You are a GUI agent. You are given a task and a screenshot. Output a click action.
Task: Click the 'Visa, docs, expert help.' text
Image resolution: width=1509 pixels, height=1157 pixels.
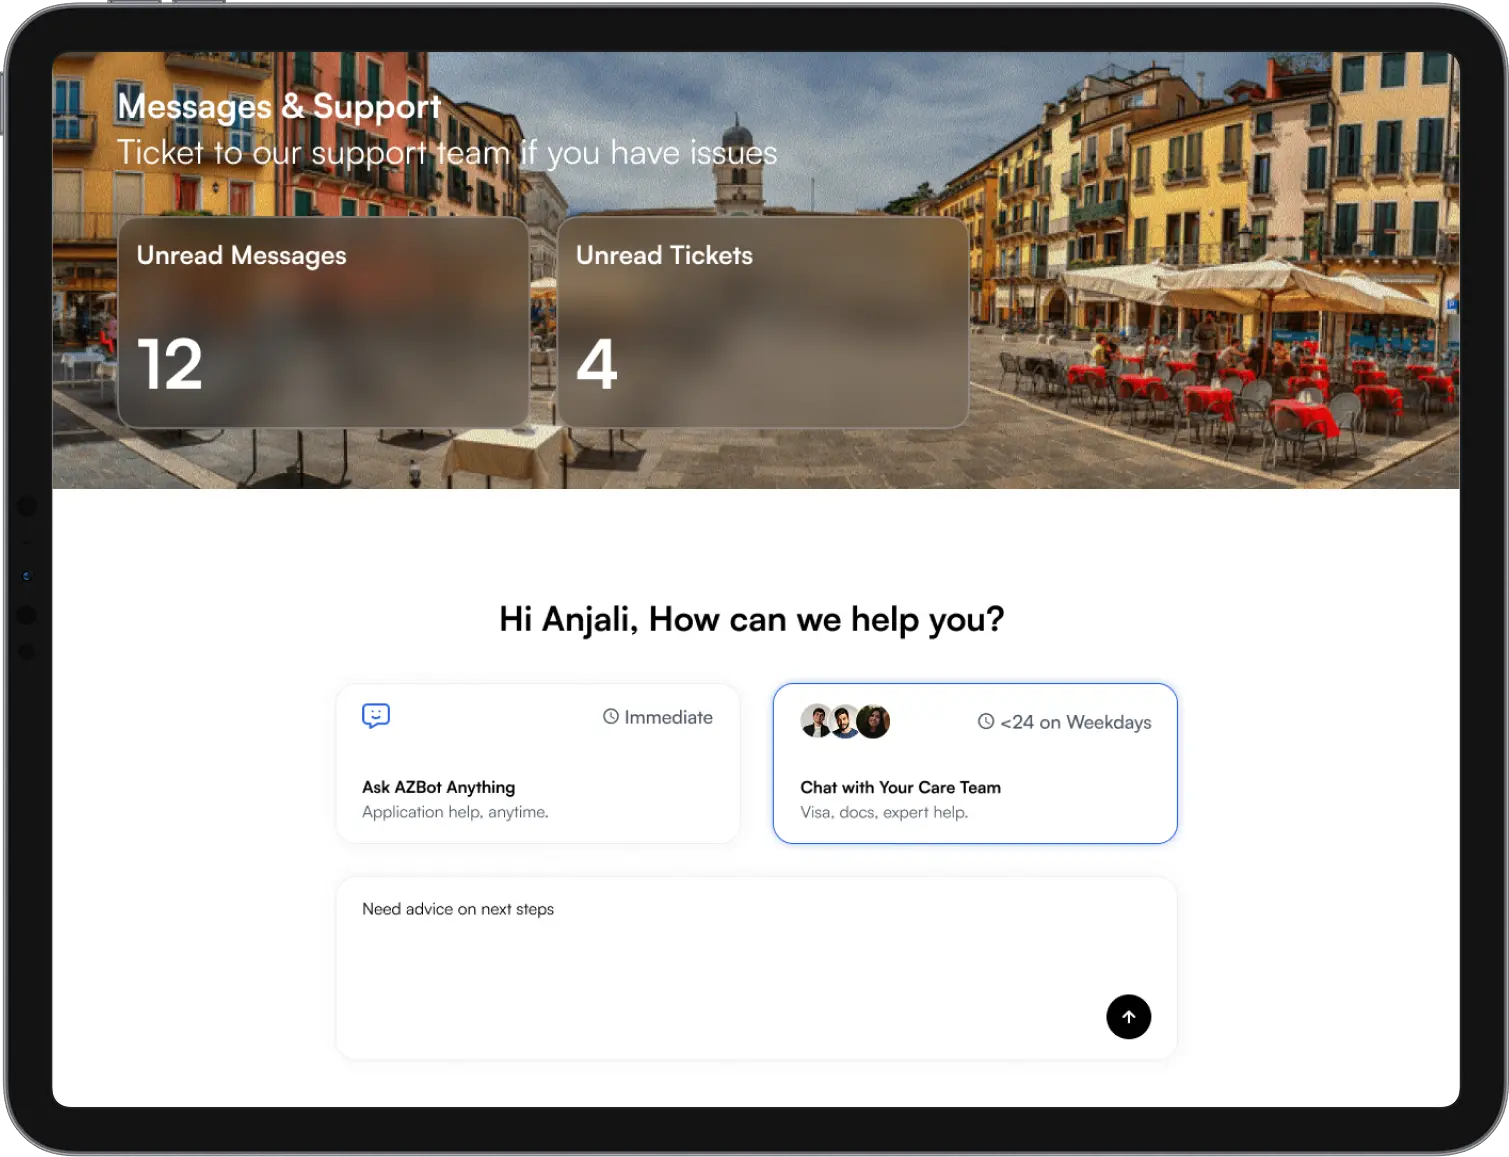[x=884, y=812]
